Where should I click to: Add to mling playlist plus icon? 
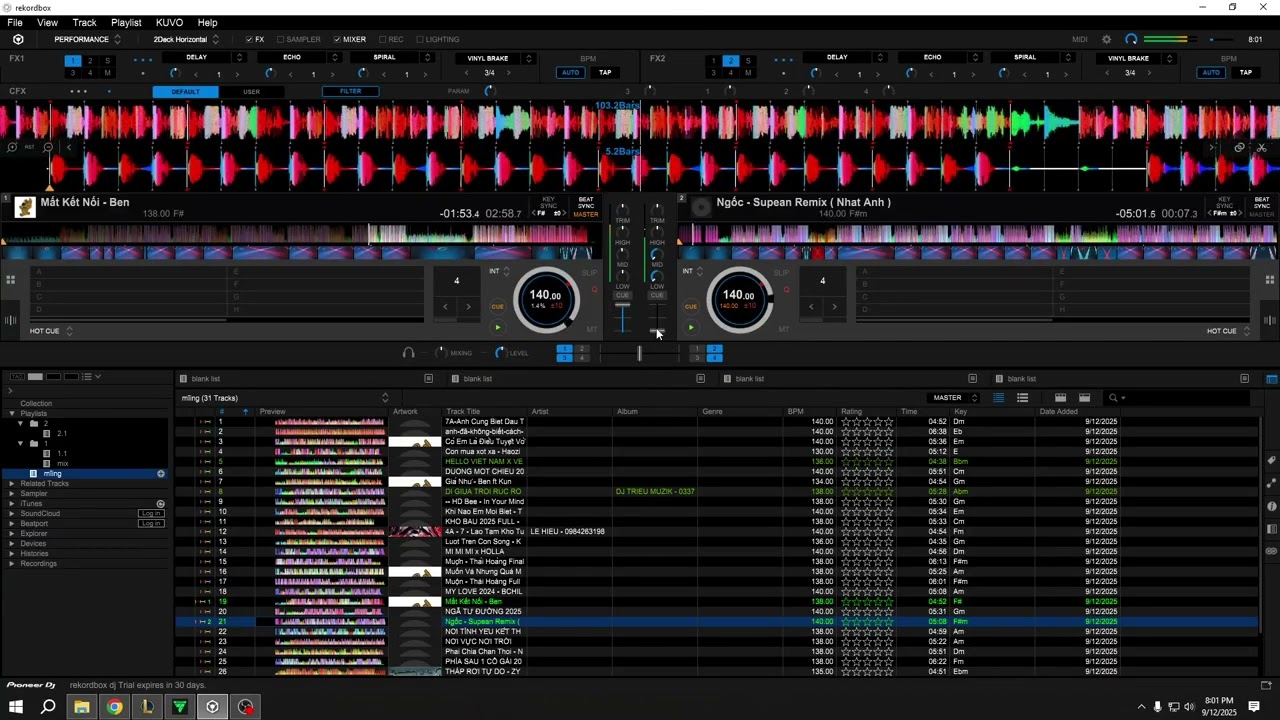coord(161,473)
